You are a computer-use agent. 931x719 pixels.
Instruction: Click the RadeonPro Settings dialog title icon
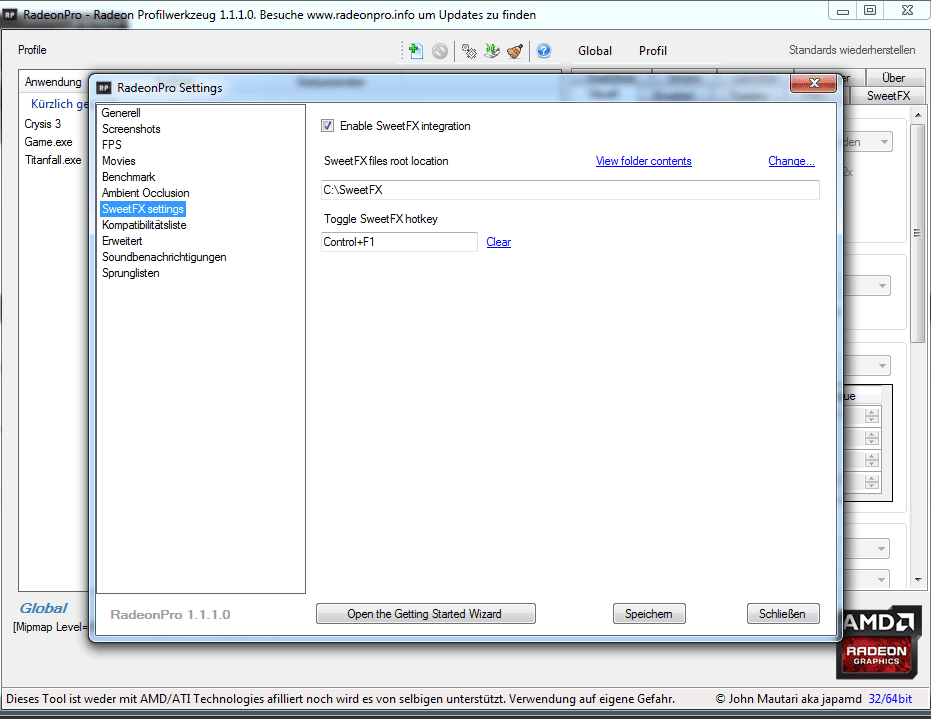104,88
